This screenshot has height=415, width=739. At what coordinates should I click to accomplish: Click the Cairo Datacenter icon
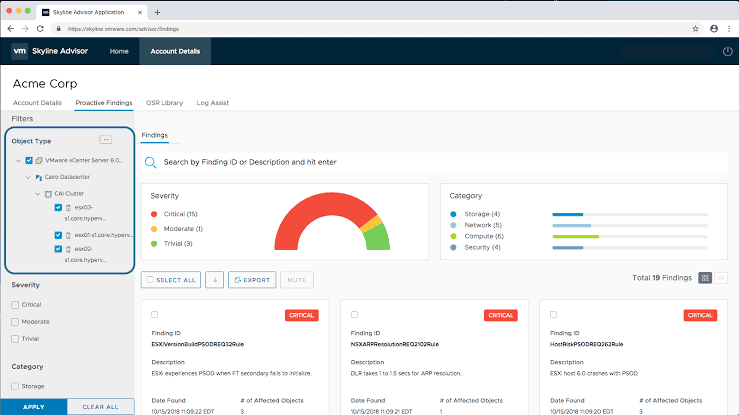click(x=39, y=178)
